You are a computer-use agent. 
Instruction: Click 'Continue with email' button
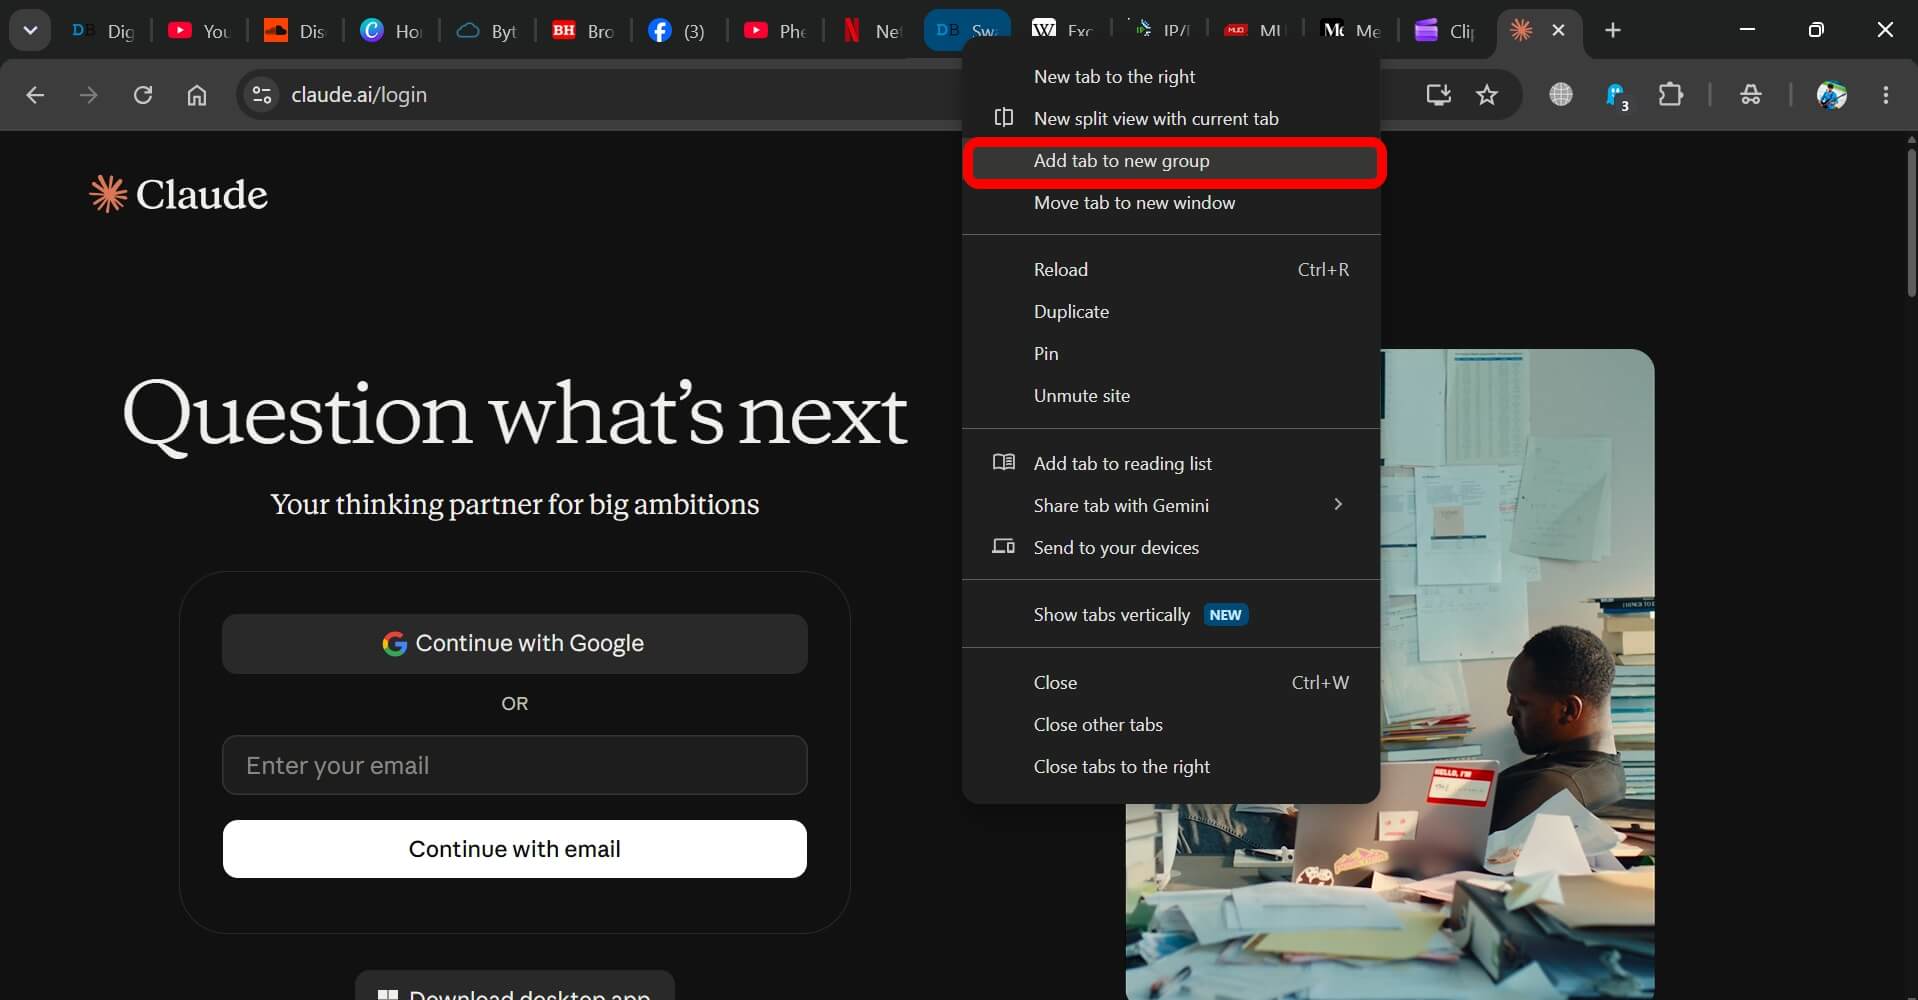tap(514, 849)
